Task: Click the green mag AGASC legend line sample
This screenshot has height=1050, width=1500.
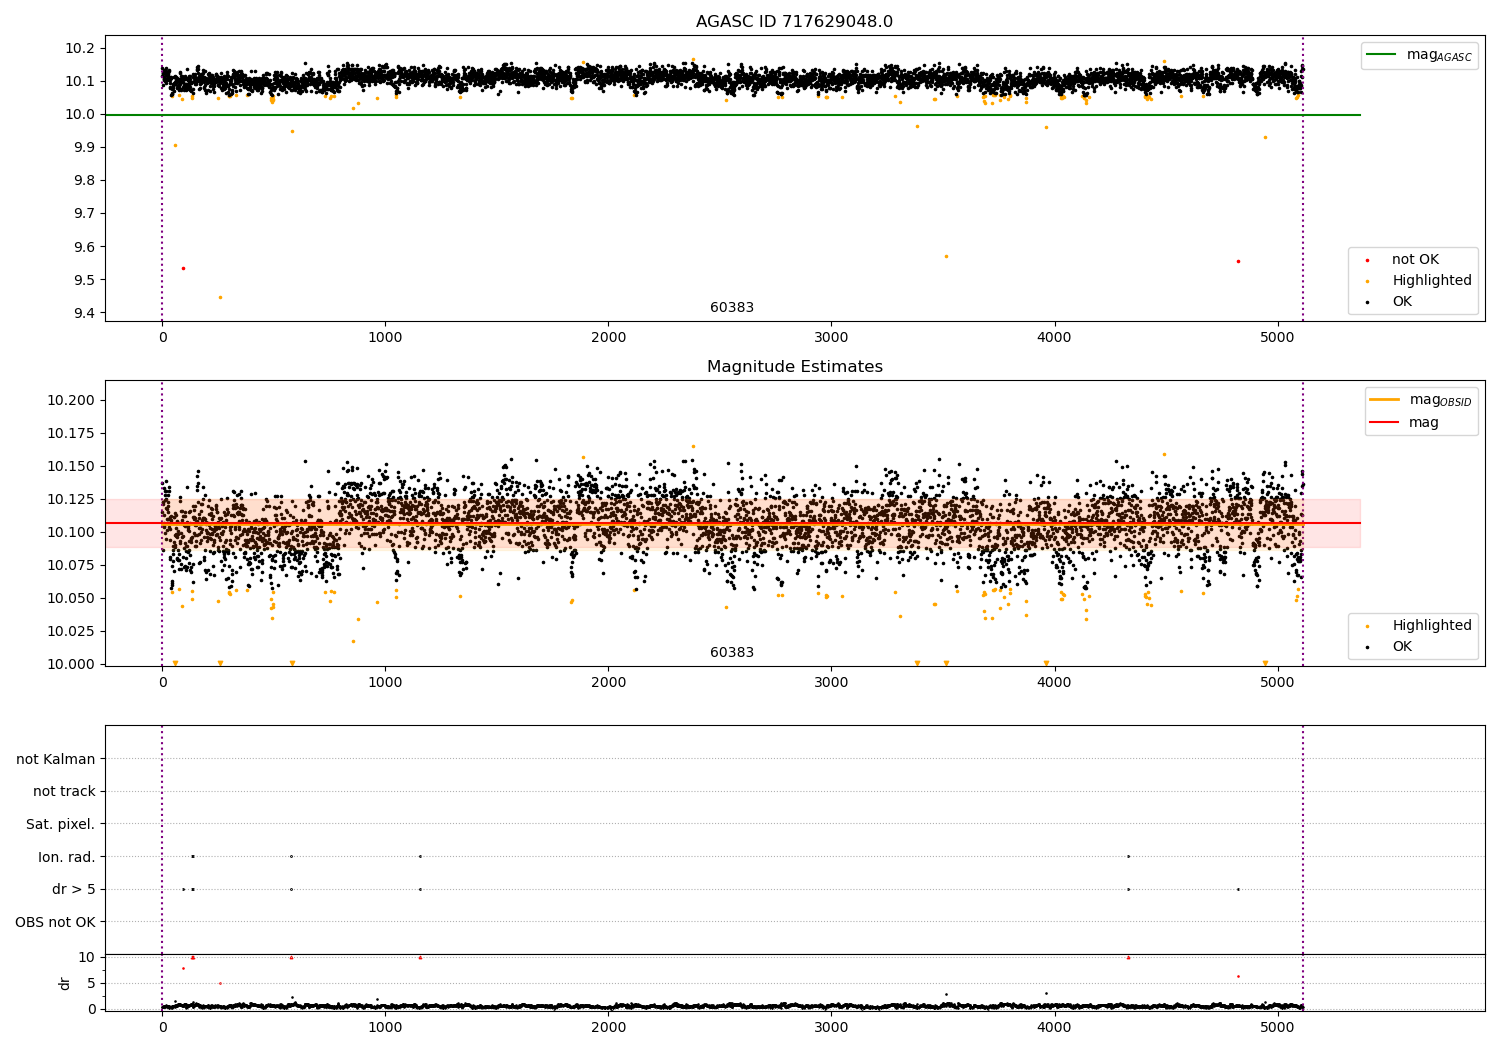Action: point(1382,55)
